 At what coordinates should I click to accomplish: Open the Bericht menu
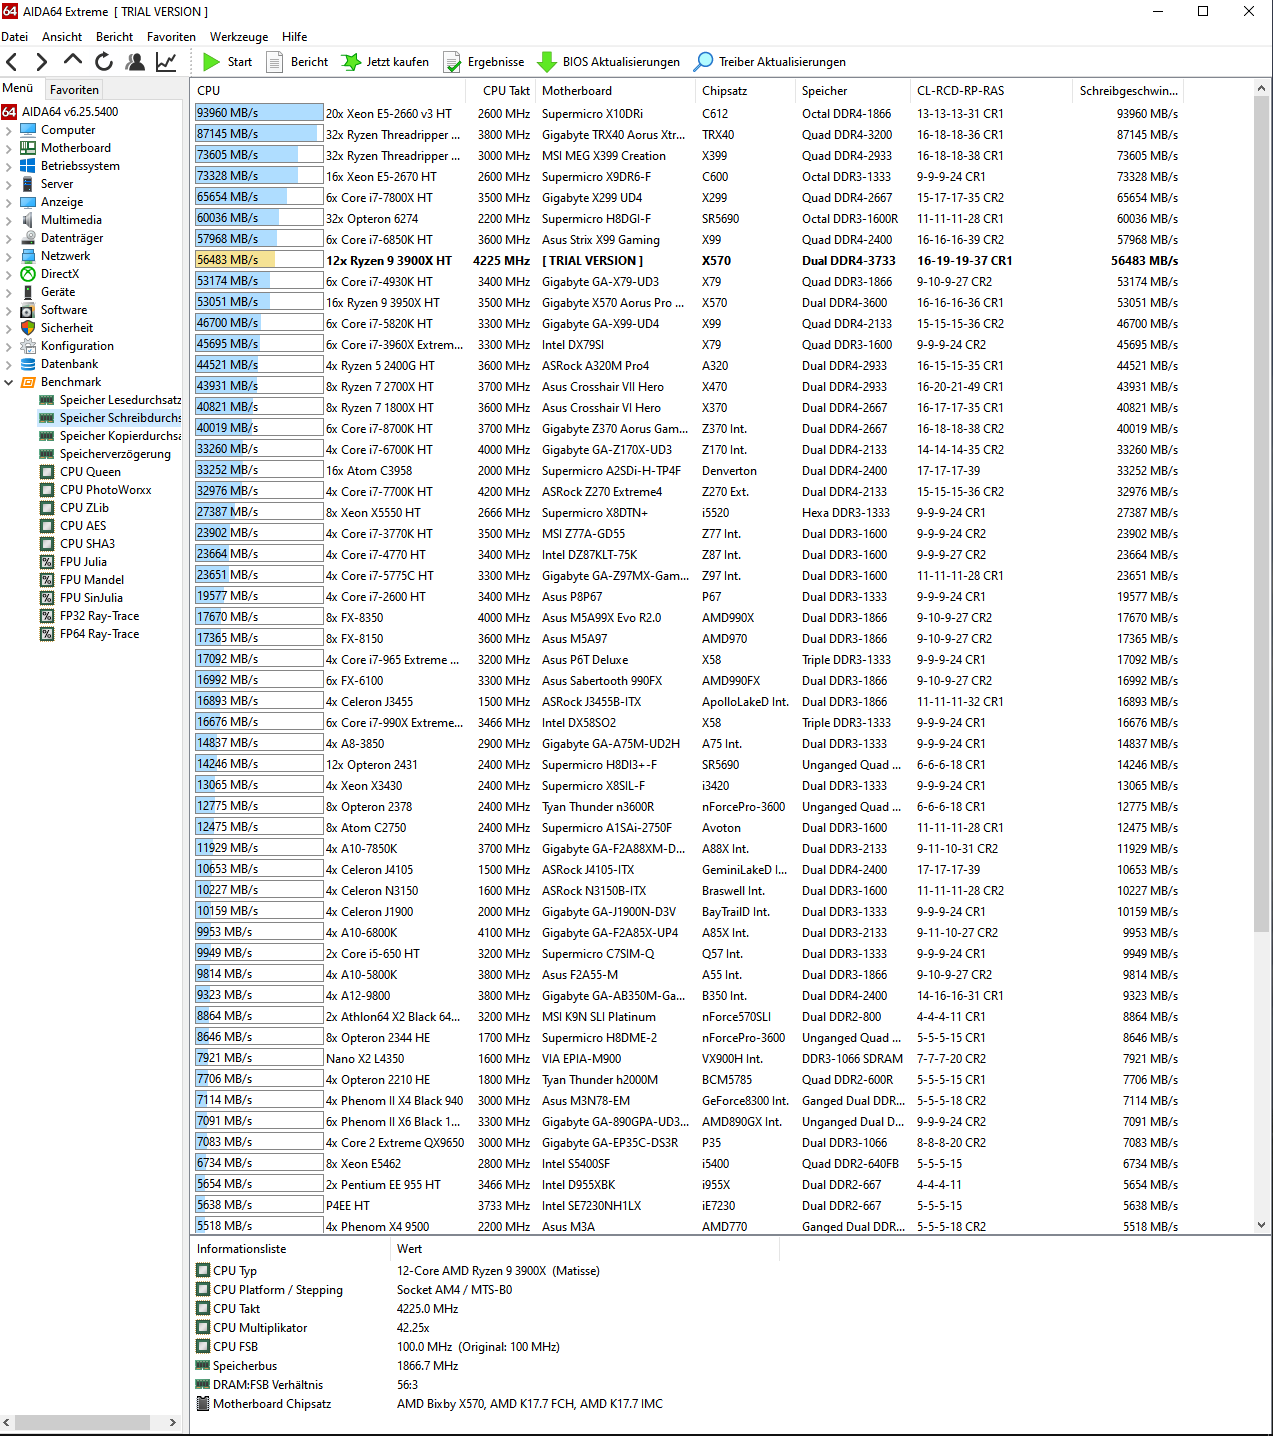(114, 37)
